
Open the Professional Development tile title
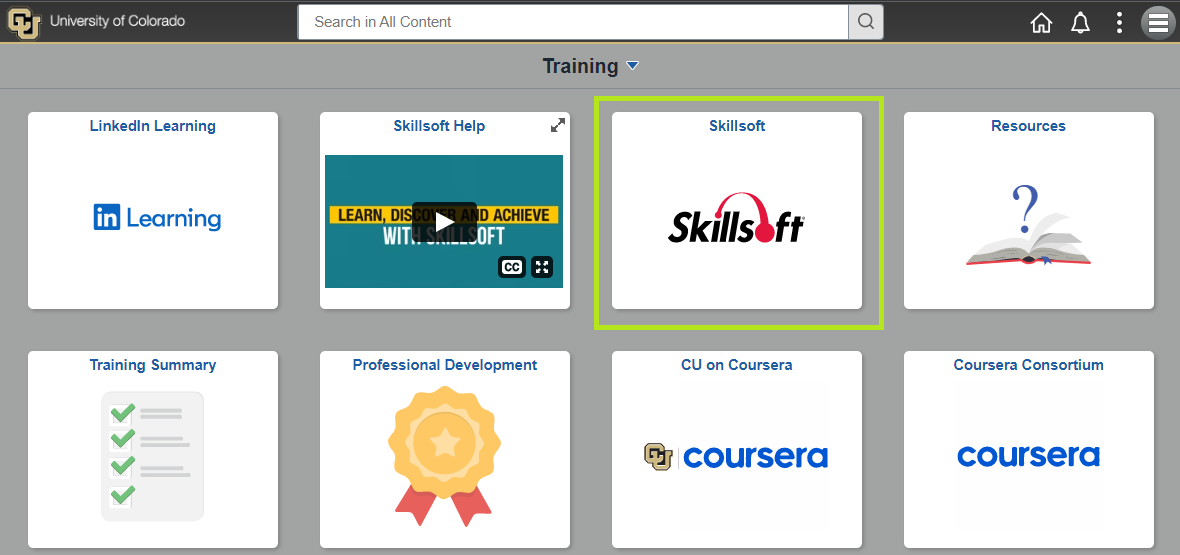click(445, 364)
